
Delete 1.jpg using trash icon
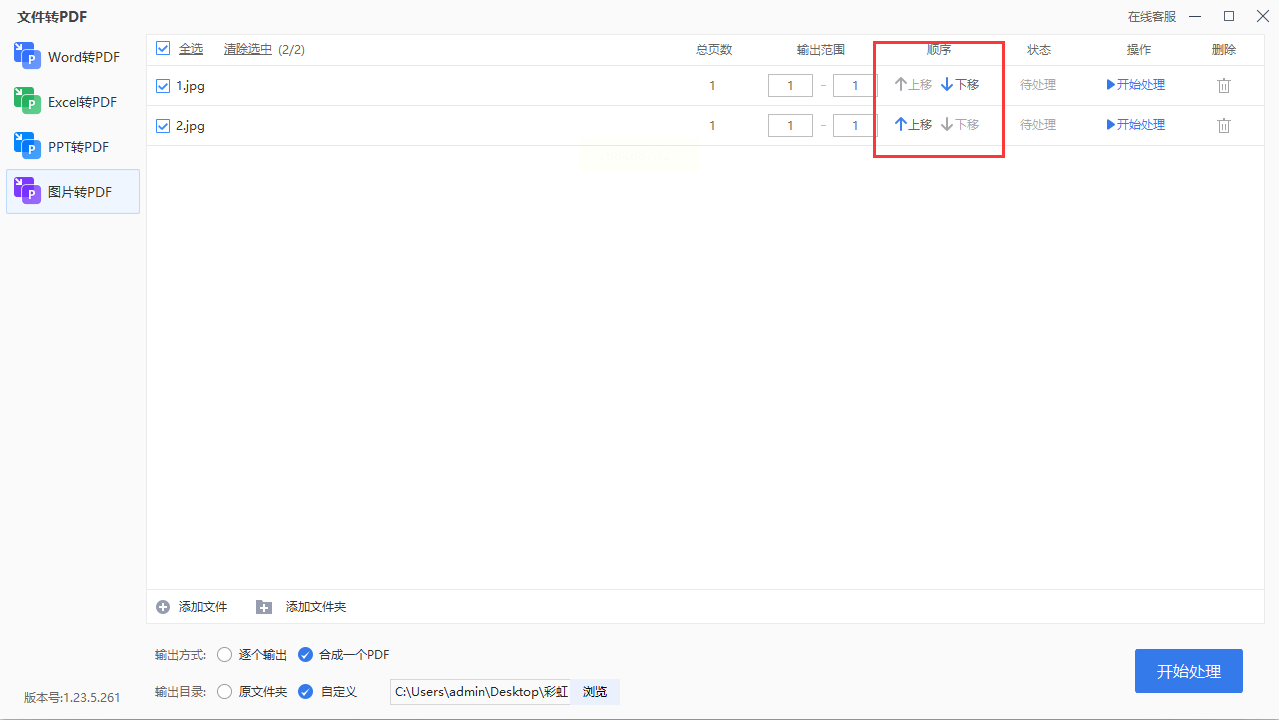click(1223, 85)
